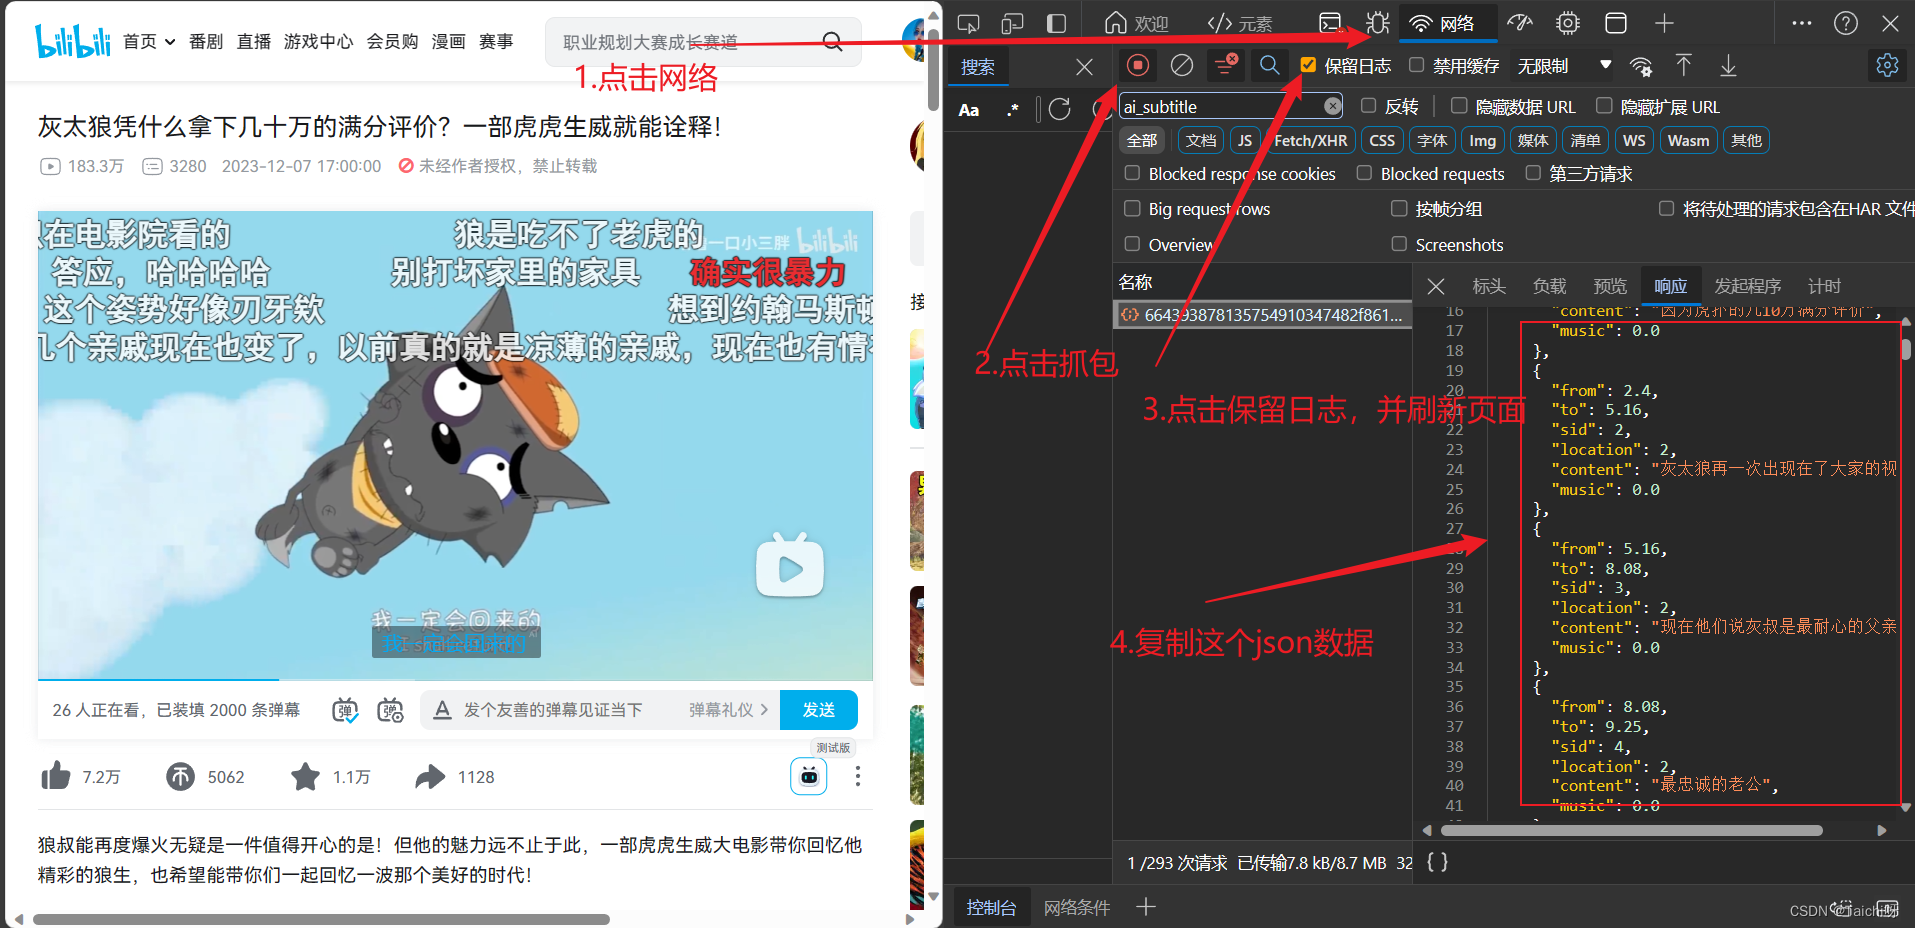Favorite the video with star icon
The width and height of the screenshot is (1915, 928).
(x=305, y=777)
